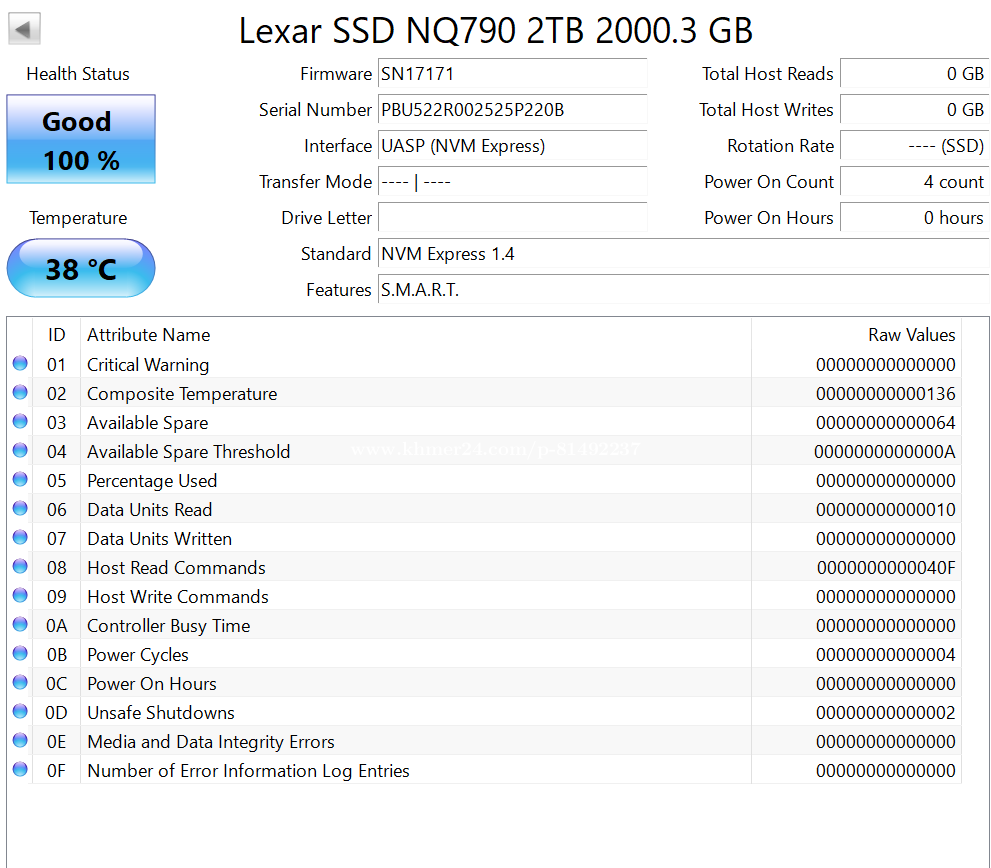Viewport: 991px width, 868px height.
Task: Click the status icon for Host Write Commands
Action: tap(20, 596)
